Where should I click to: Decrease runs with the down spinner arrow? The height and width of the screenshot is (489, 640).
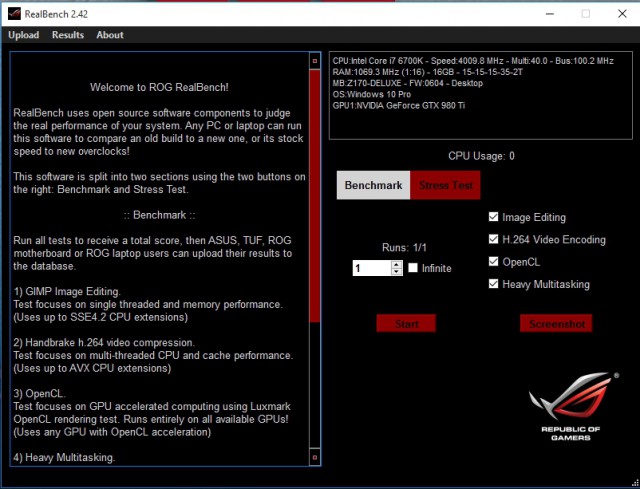pos(397,272)
